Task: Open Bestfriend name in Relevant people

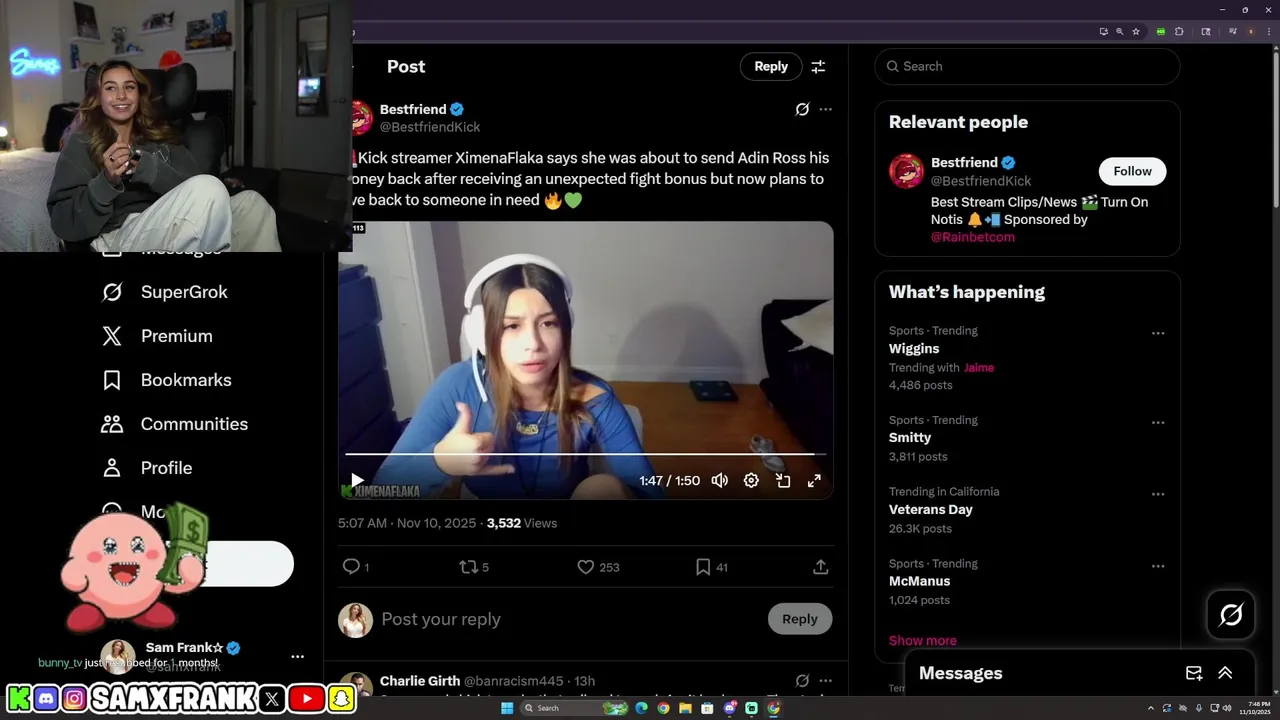Action: click(x=964, y=163)
